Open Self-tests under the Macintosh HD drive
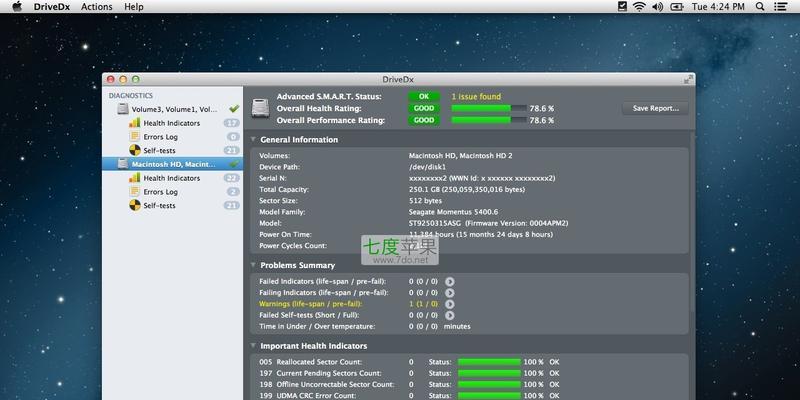 click(172, 206)
